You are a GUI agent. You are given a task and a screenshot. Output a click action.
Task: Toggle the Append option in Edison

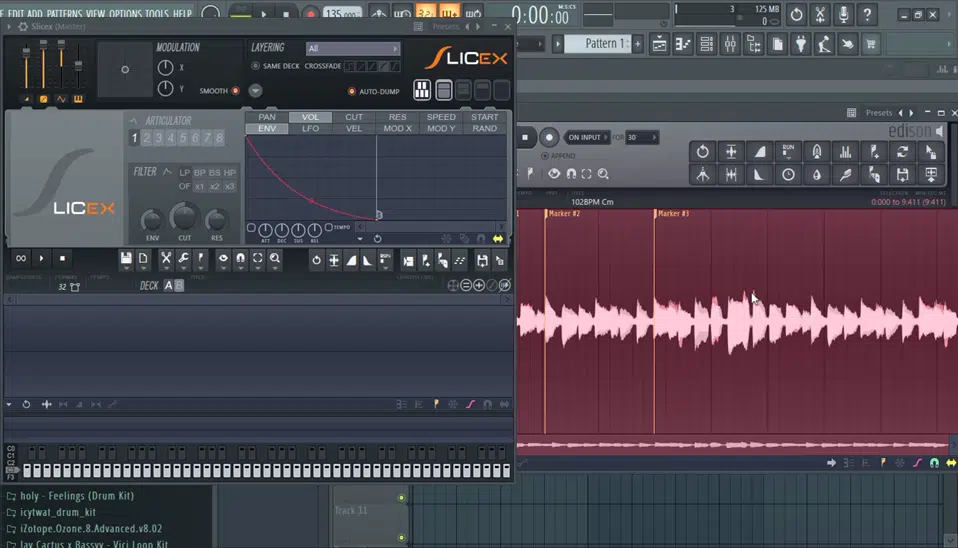coord(544,156)
